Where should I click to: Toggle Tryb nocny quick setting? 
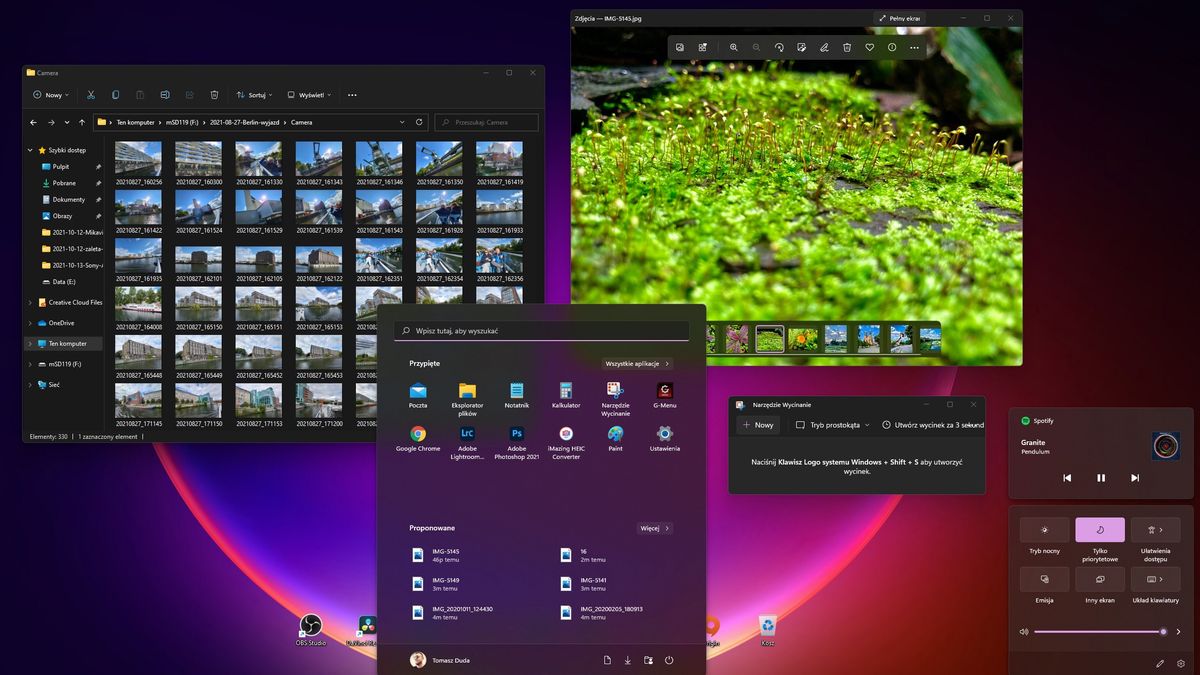tap(1044, 530)
